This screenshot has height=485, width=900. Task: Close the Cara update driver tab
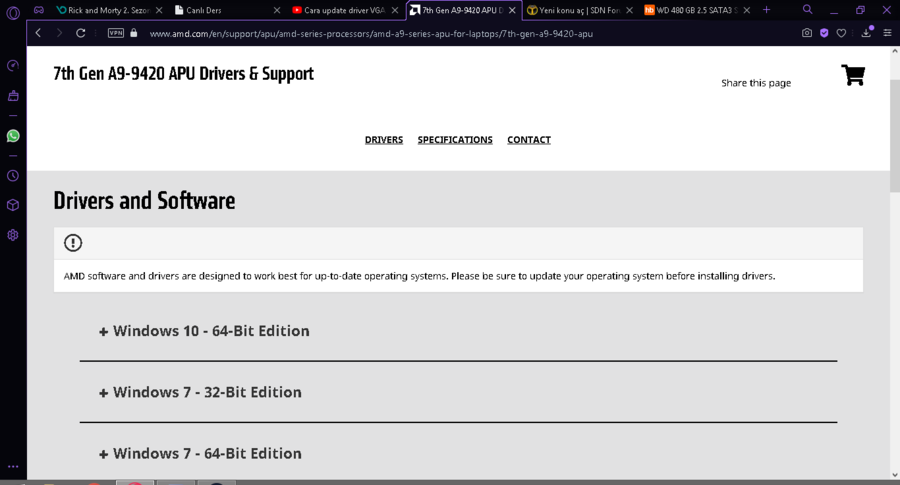(x=394, y=10)
